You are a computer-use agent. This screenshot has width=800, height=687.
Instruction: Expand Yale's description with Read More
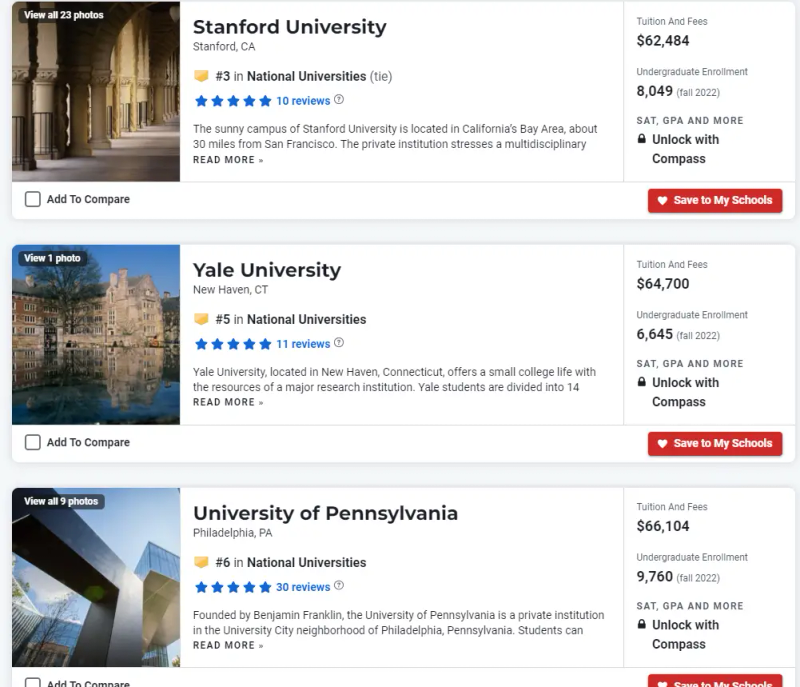(x=228, y=402)
